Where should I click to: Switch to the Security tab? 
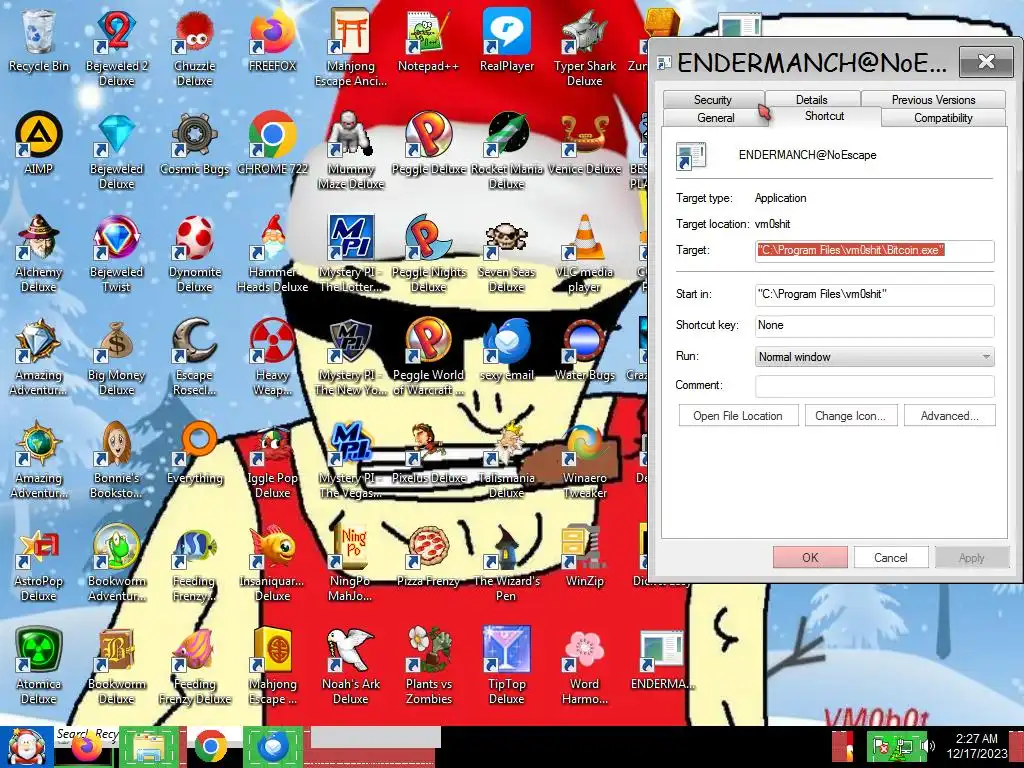pos(712,99)
